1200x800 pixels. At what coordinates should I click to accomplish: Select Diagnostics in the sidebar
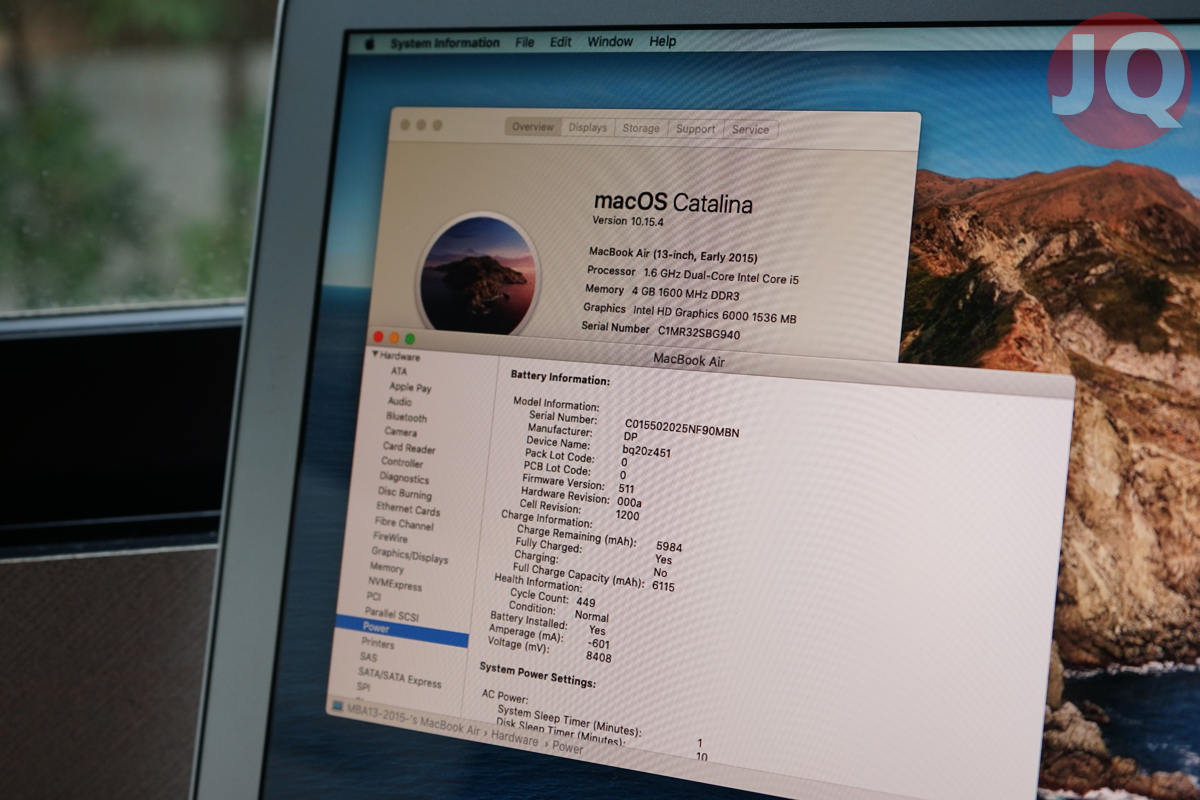tap(404, 478)
